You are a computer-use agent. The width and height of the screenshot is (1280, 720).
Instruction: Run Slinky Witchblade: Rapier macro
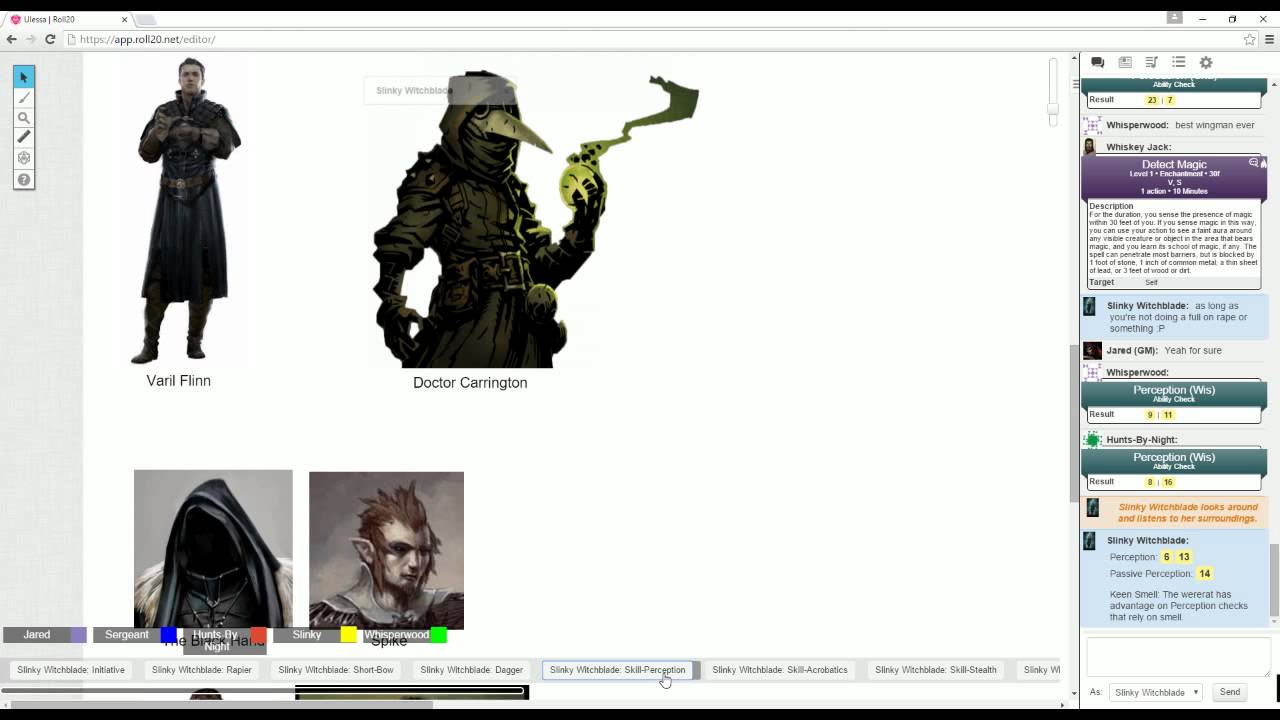tap(201, 670)
